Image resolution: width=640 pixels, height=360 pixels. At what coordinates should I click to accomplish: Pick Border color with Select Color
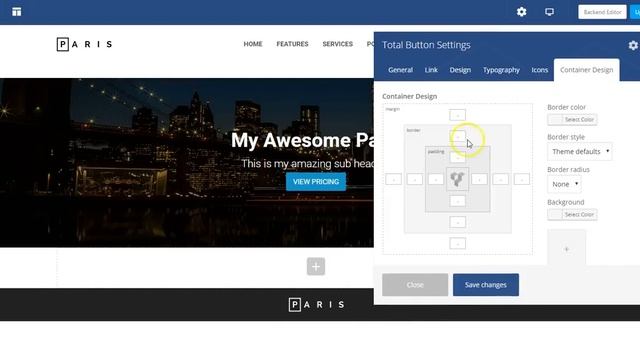[572, 120]
